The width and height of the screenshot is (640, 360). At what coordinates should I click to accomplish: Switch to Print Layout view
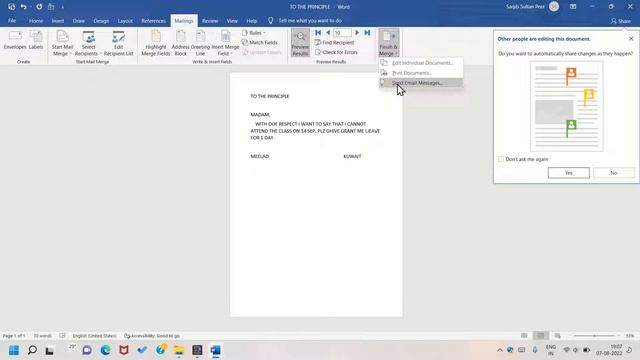coord(540,336)
